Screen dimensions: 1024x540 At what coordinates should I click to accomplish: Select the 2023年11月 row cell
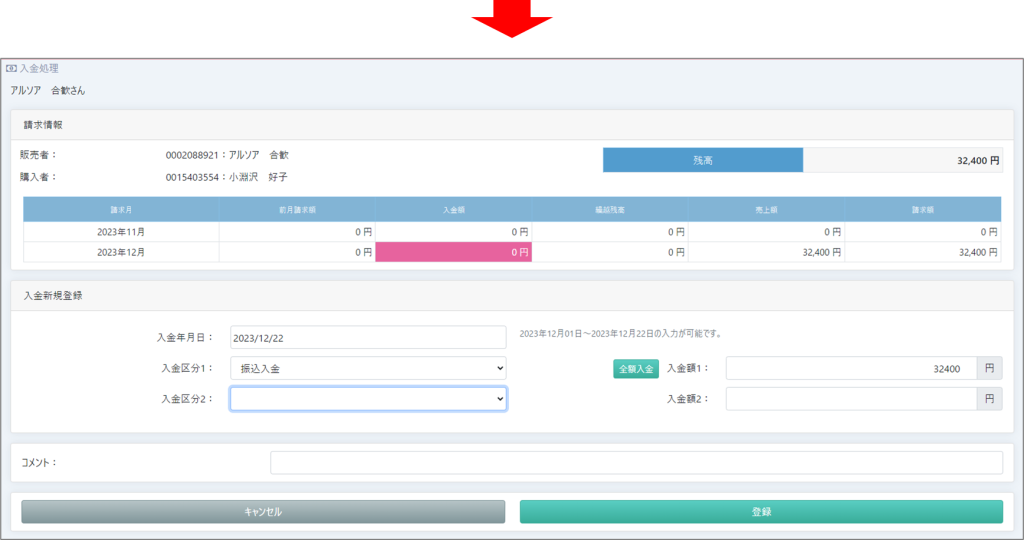click(x=121, y=231)
